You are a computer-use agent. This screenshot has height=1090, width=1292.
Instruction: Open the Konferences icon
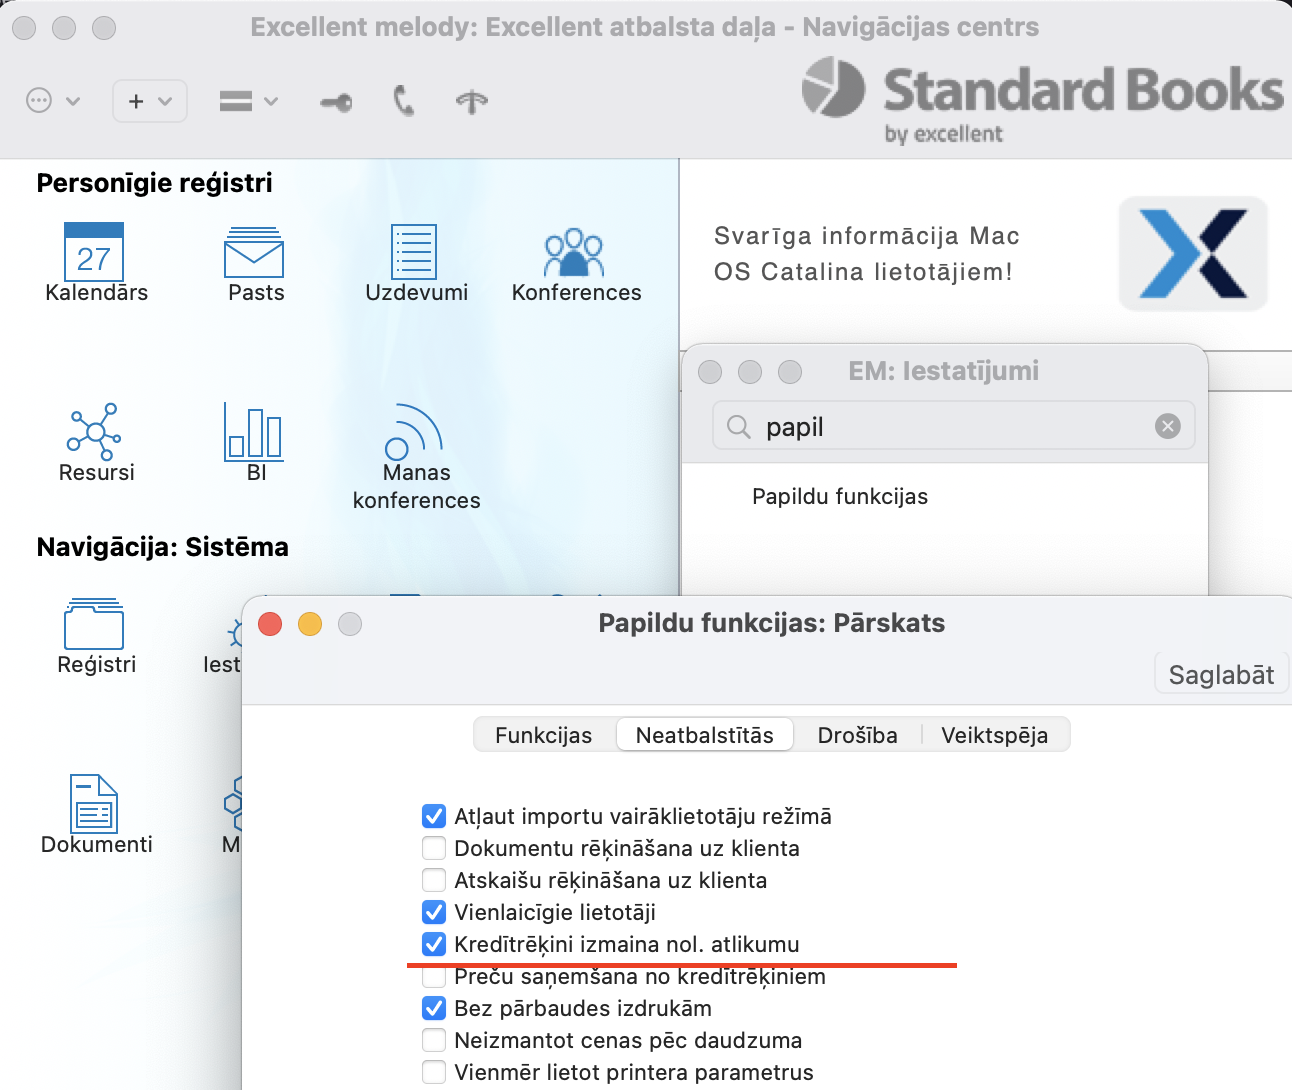coord(574,253)
